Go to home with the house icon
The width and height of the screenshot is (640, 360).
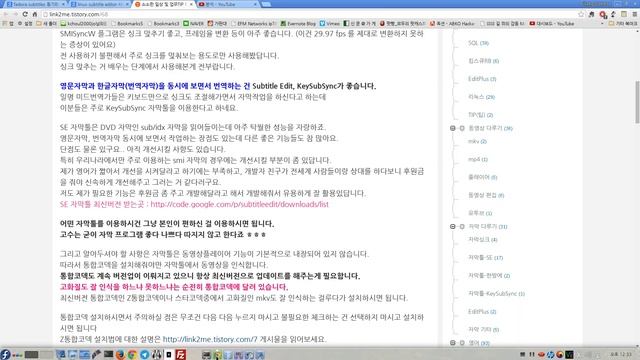[35, 14]
